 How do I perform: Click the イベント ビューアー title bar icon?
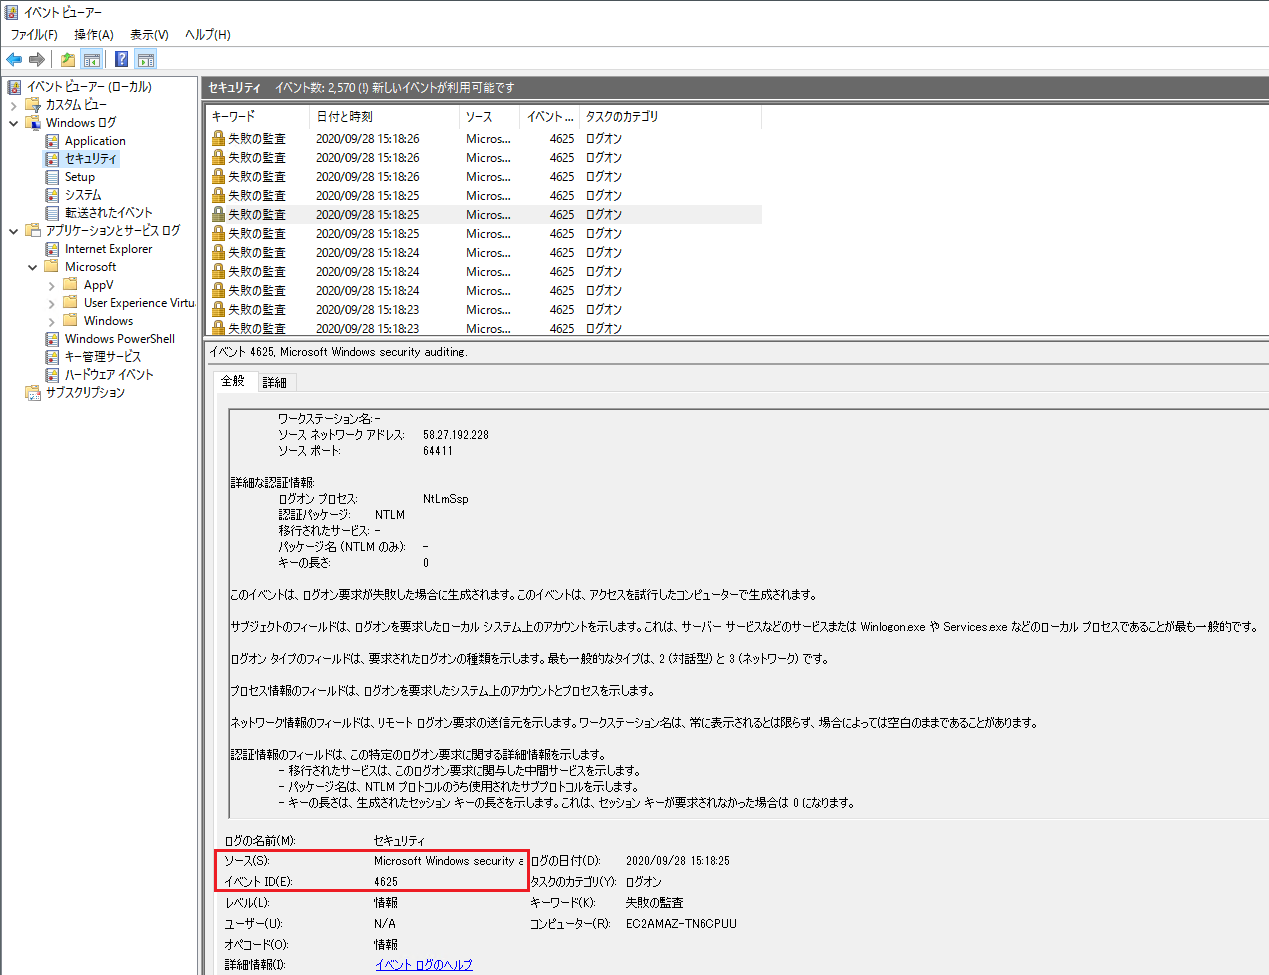(11, 12)
